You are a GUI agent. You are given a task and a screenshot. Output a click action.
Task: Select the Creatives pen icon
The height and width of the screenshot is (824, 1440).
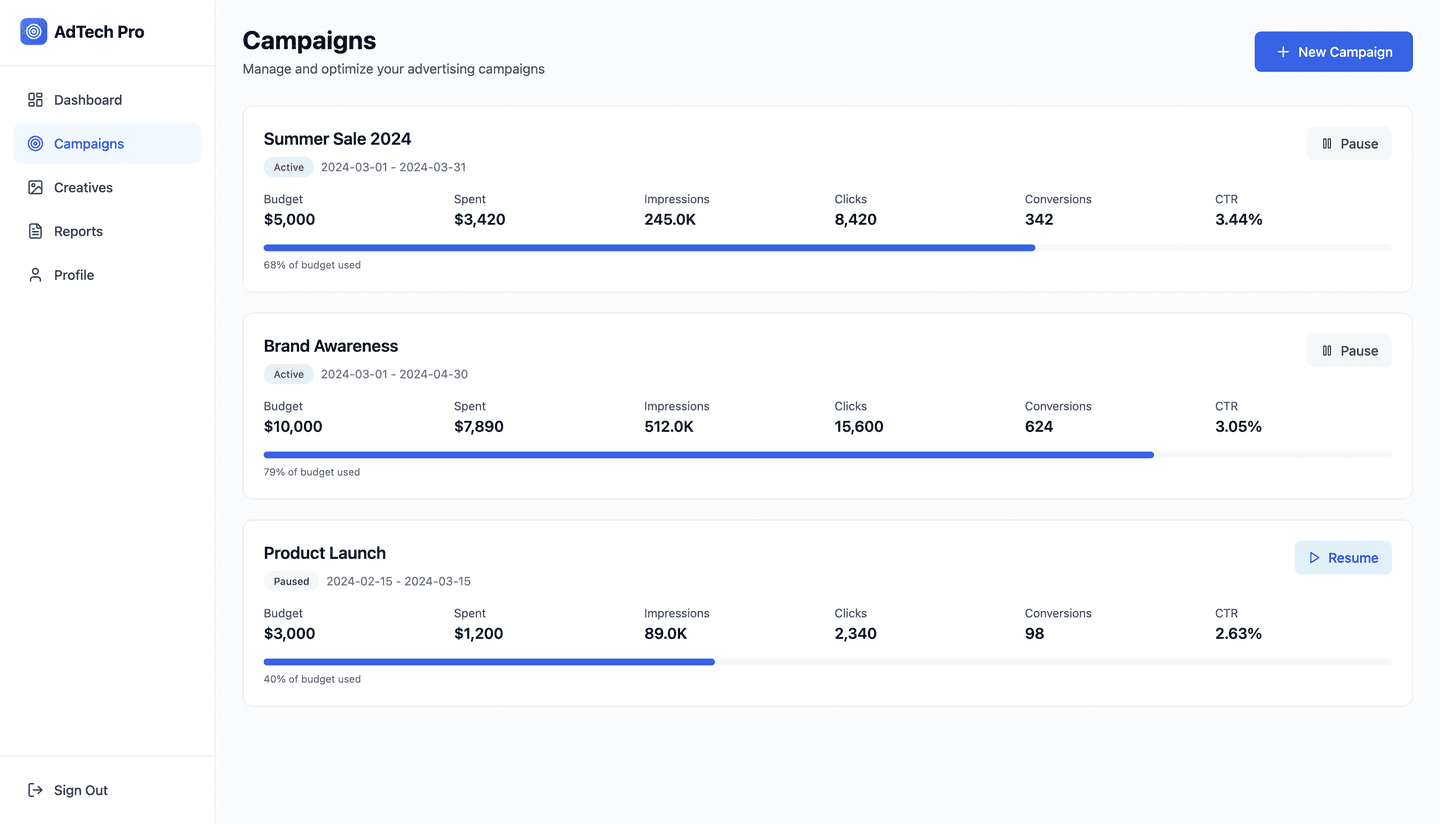[34, 187]
